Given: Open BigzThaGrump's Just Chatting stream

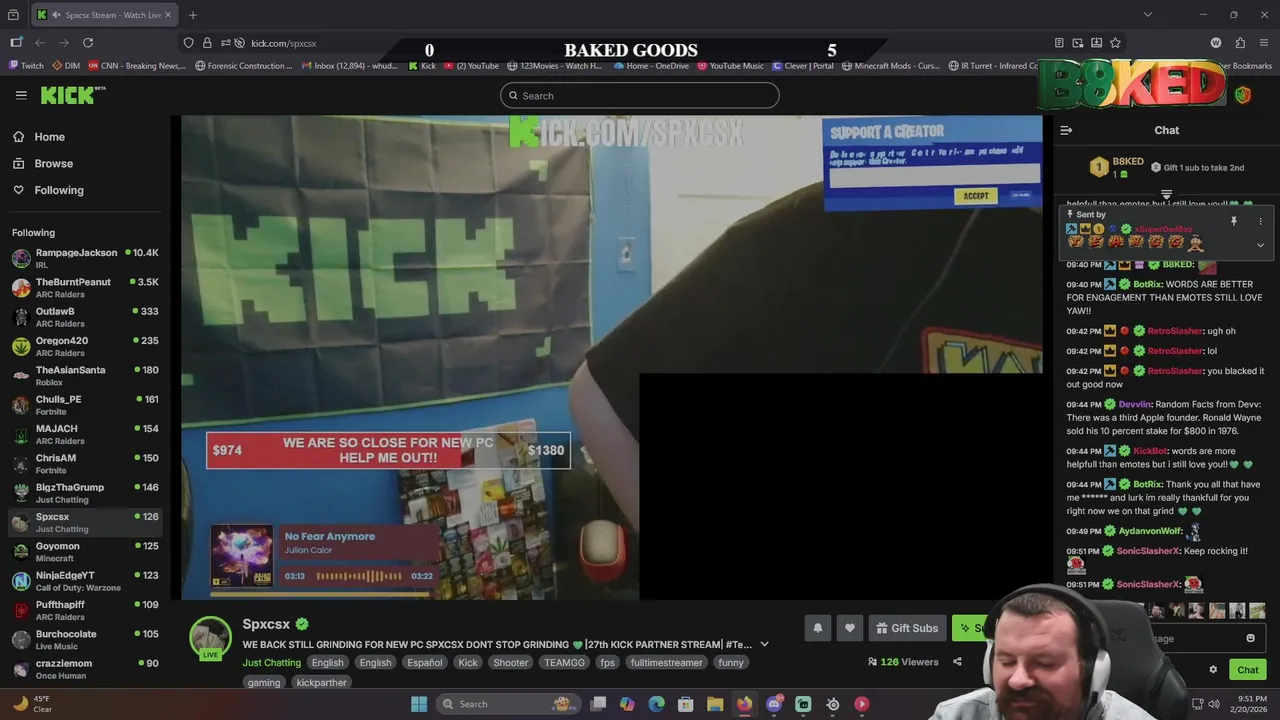Looking at the screenshot, I should [x=85, y=493].
